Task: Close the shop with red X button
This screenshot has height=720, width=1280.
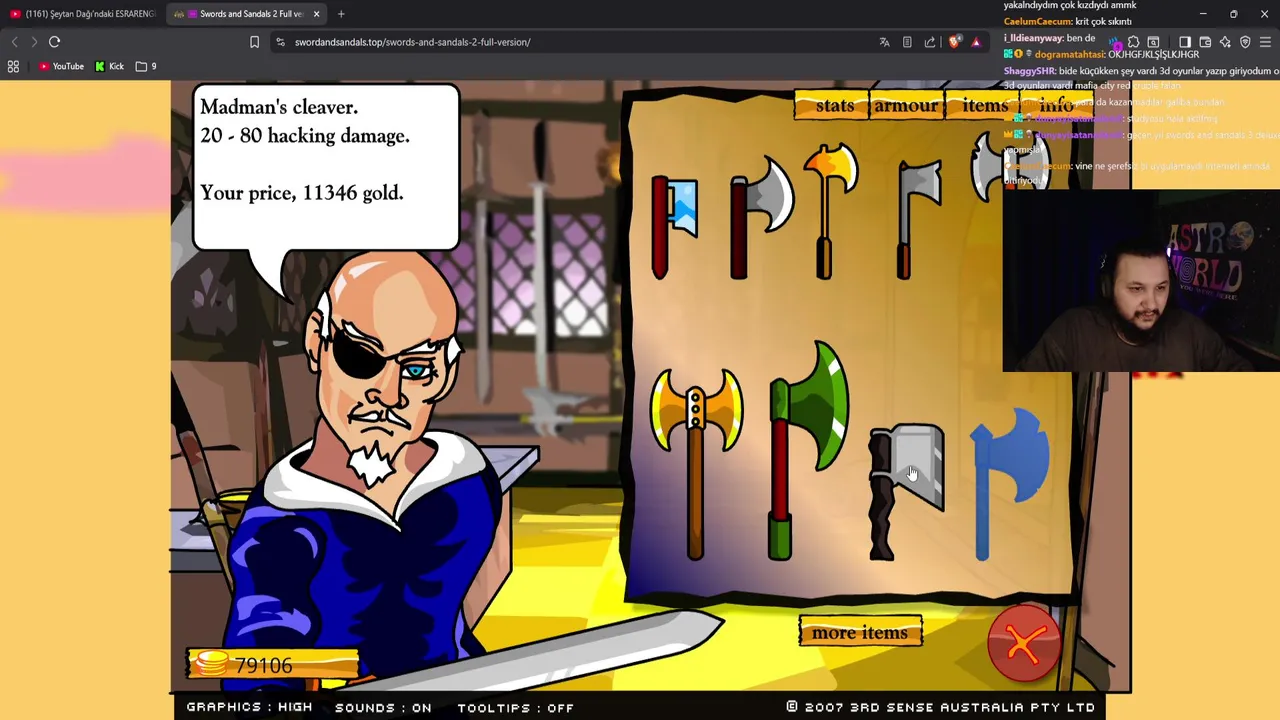Action: tap(1024, 645)
